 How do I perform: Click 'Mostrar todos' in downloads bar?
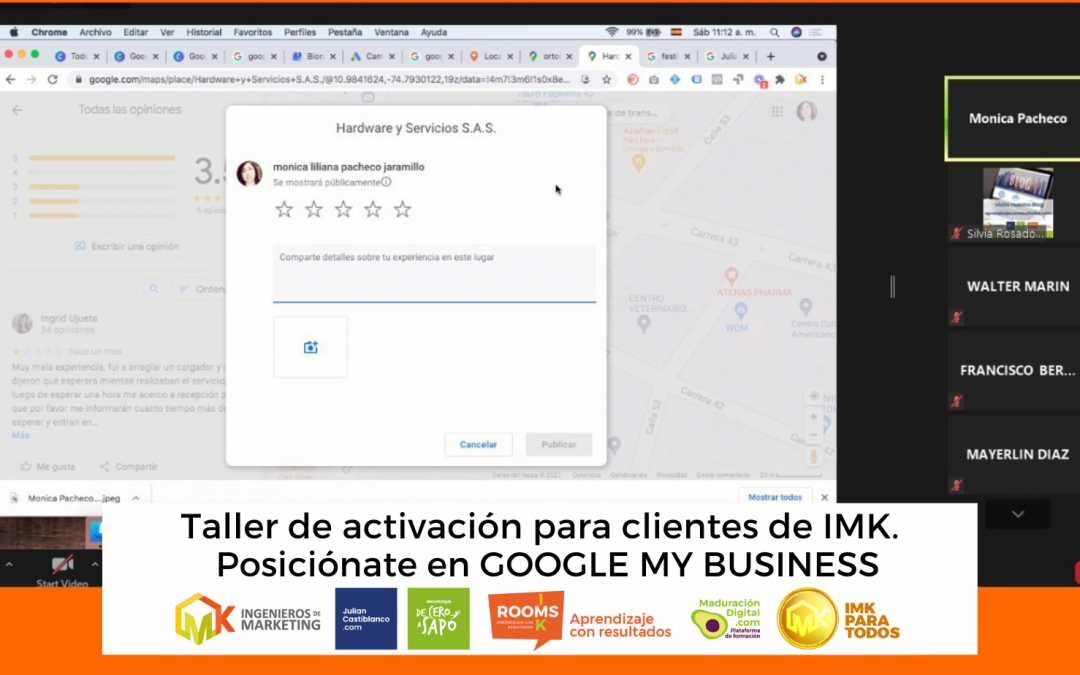775,497
